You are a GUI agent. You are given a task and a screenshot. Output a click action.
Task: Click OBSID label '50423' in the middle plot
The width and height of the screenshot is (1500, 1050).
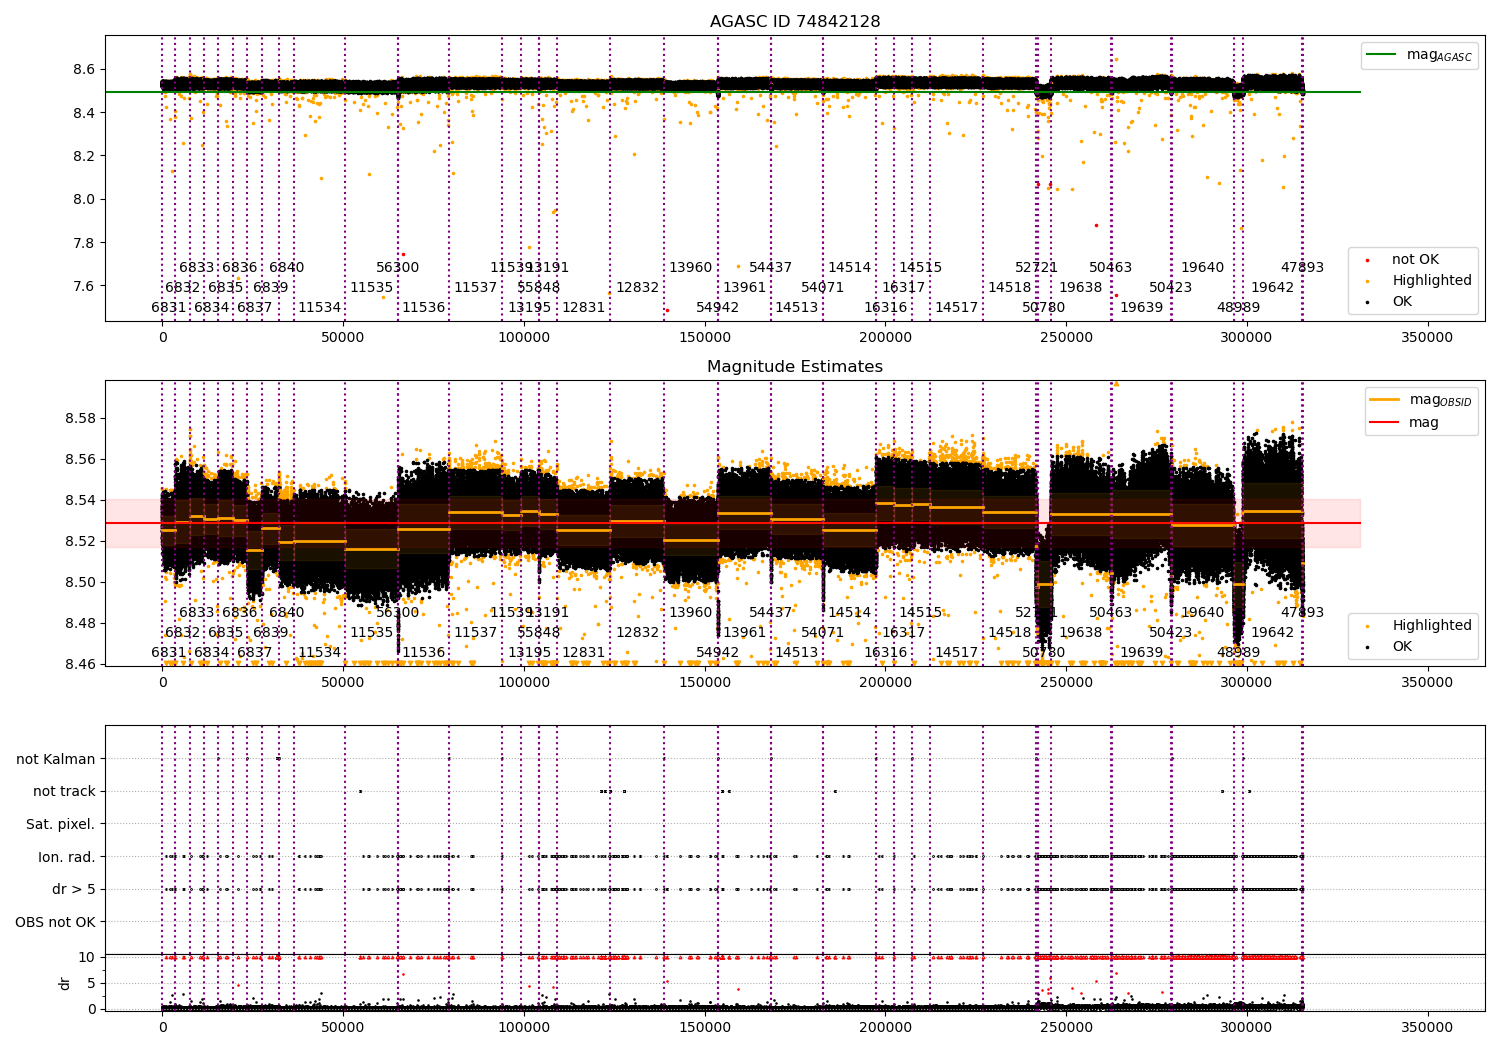coord(1171,633)
